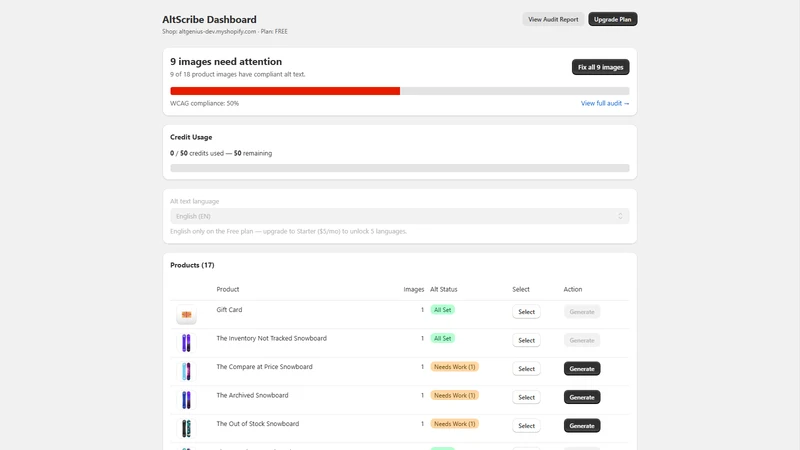Click the Product column header

click(228, 289)
